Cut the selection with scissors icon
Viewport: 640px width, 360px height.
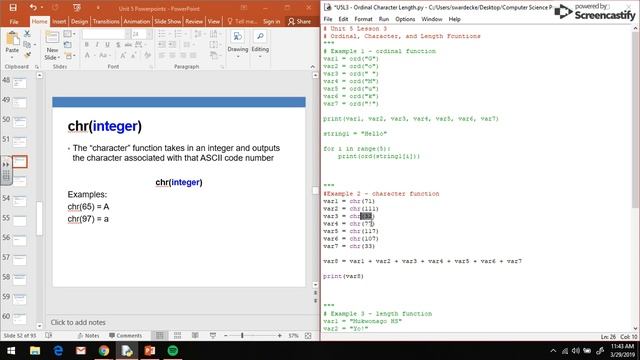click(x=27, y=34)
